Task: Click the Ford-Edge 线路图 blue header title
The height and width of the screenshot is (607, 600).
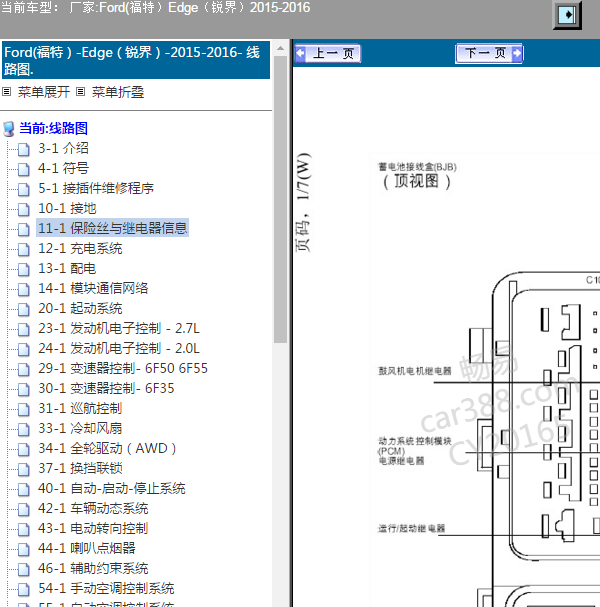Action: [136, 60]
